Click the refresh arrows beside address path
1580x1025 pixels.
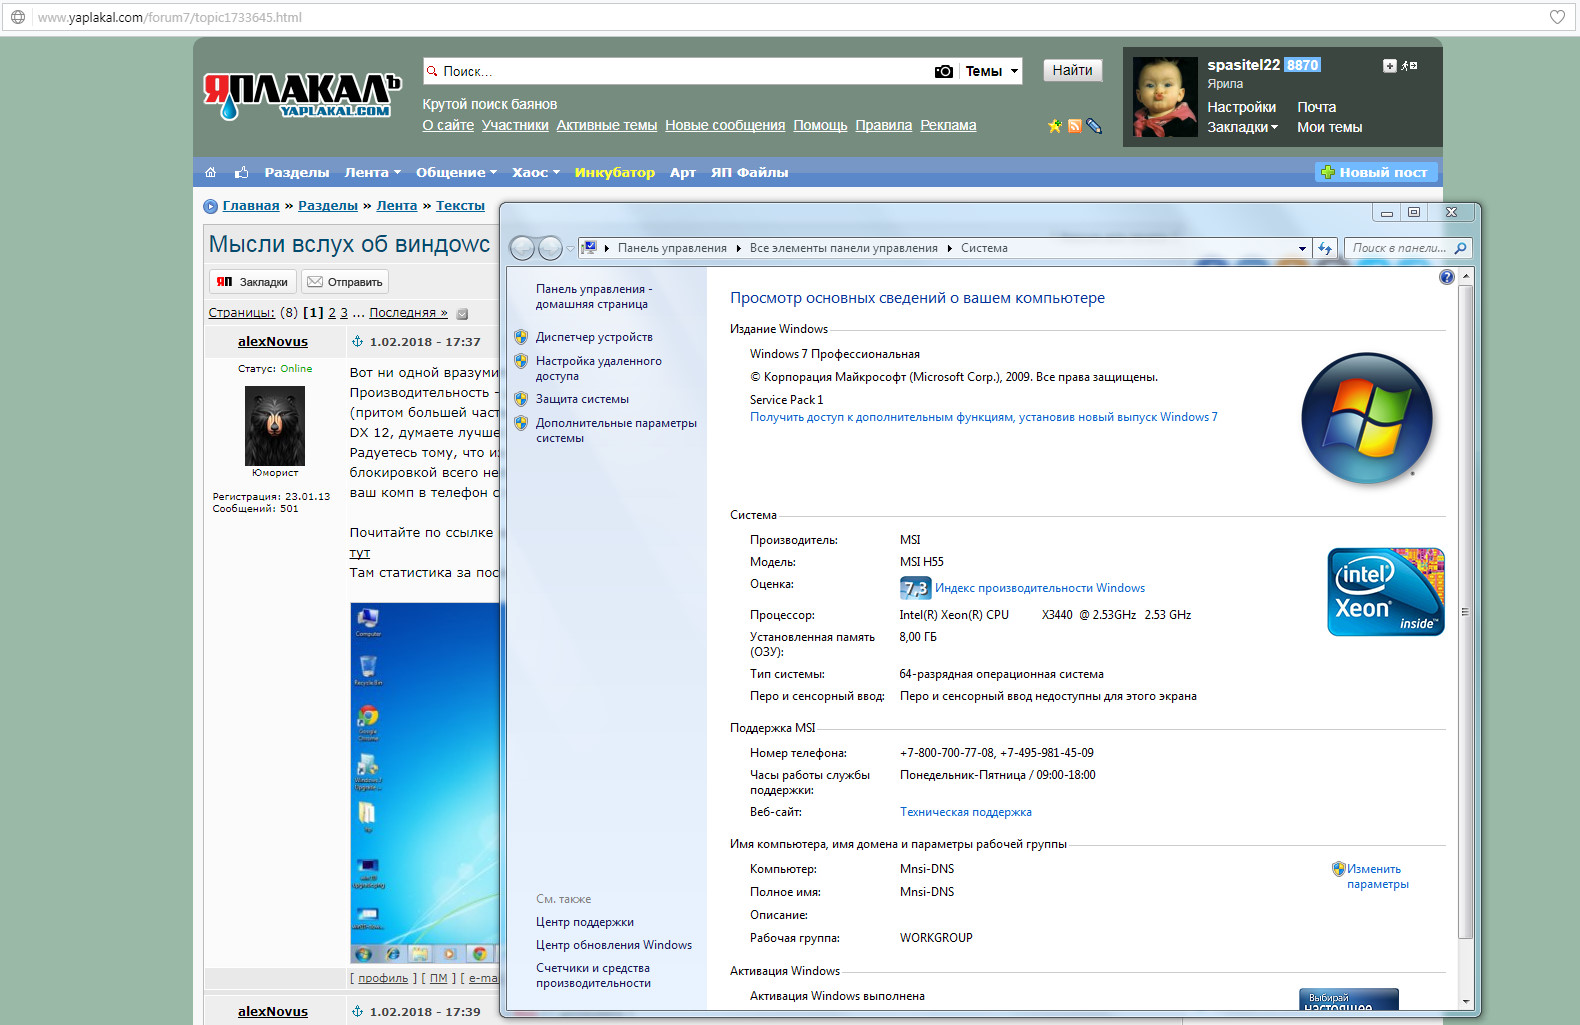click(1325, 248)
